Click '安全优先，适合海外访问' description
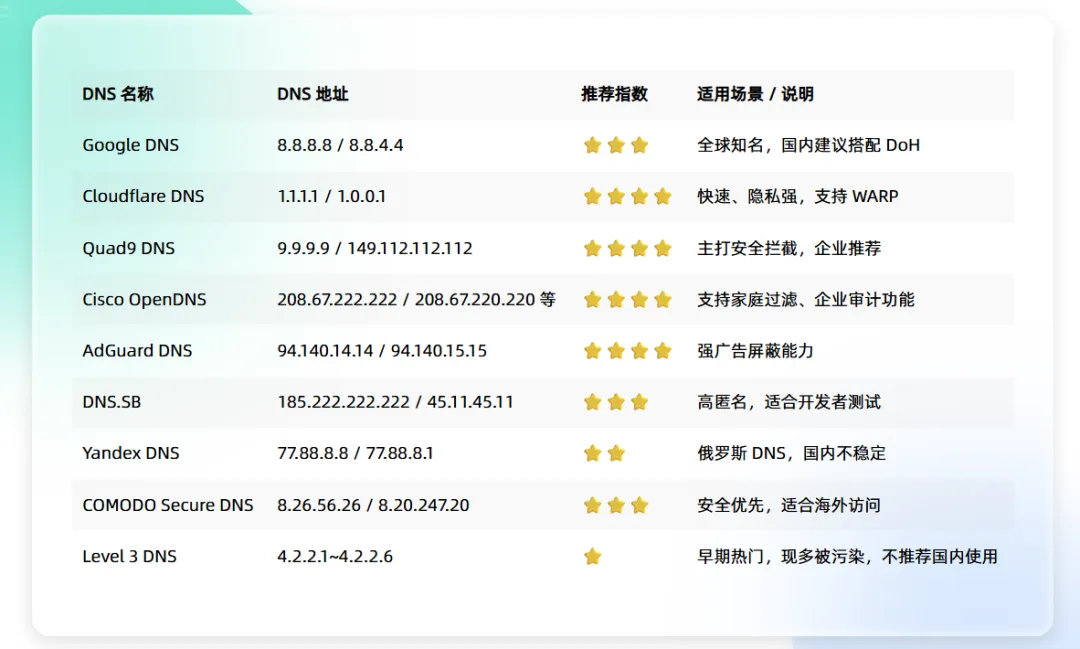Viewport: 1080px width, 649px height. pos(789,505)
